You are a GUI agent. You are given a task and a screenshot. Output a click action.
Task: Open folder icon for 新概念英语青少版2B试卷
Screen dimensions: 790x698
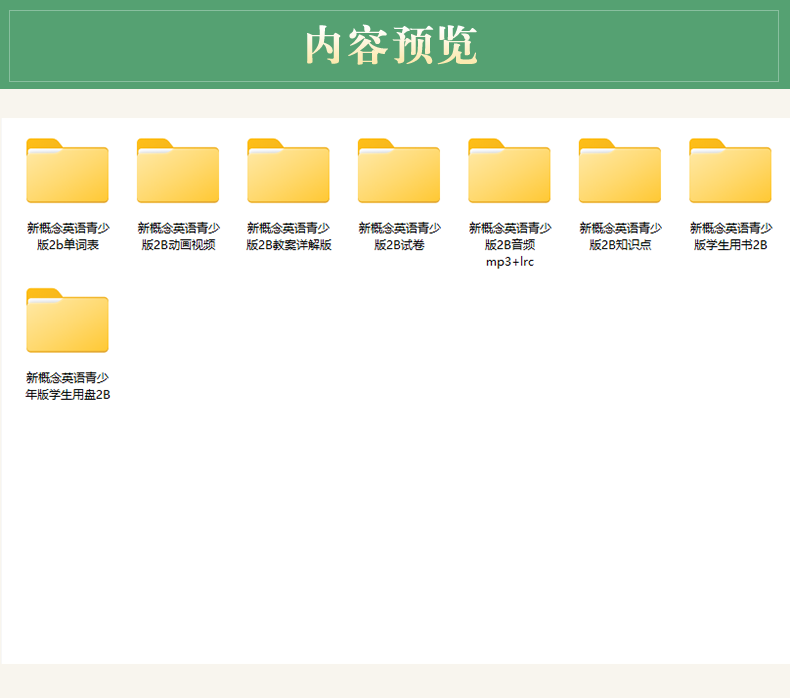tap(399, 170)
